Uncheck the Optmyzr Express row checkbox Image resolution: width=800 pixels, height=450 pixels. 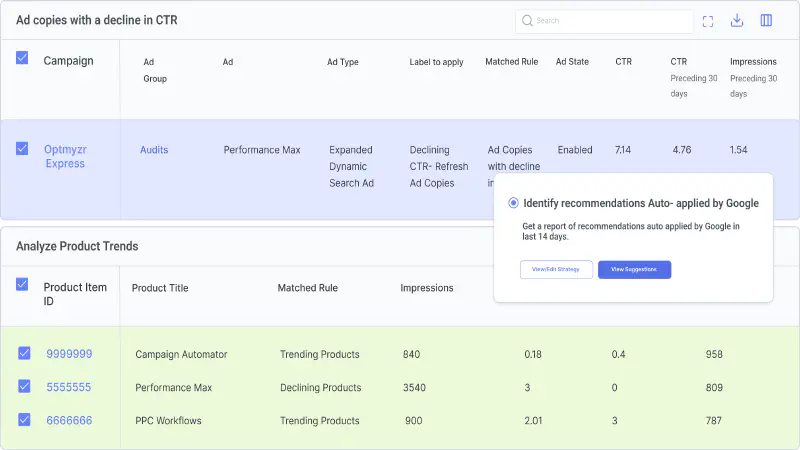tap(22, 148)
